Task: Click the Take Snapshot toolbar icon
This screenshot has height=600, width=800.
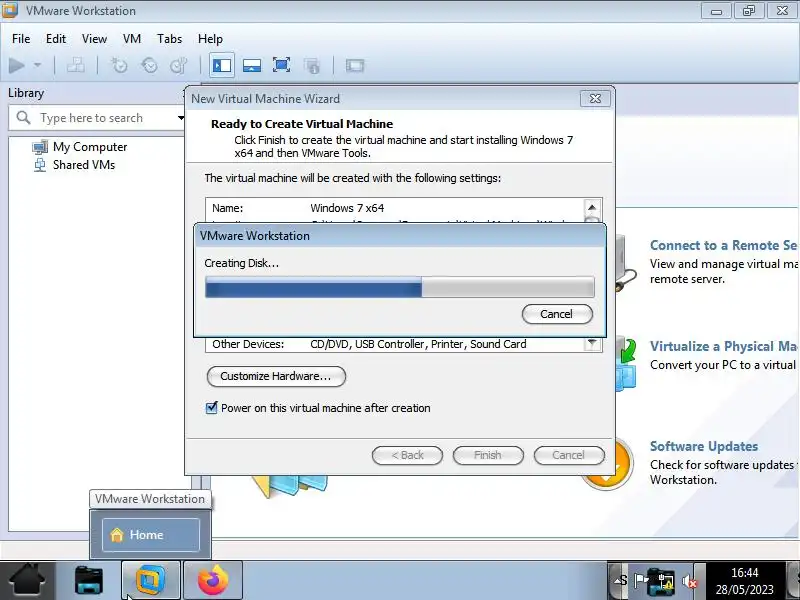Action: coord(119,65)
